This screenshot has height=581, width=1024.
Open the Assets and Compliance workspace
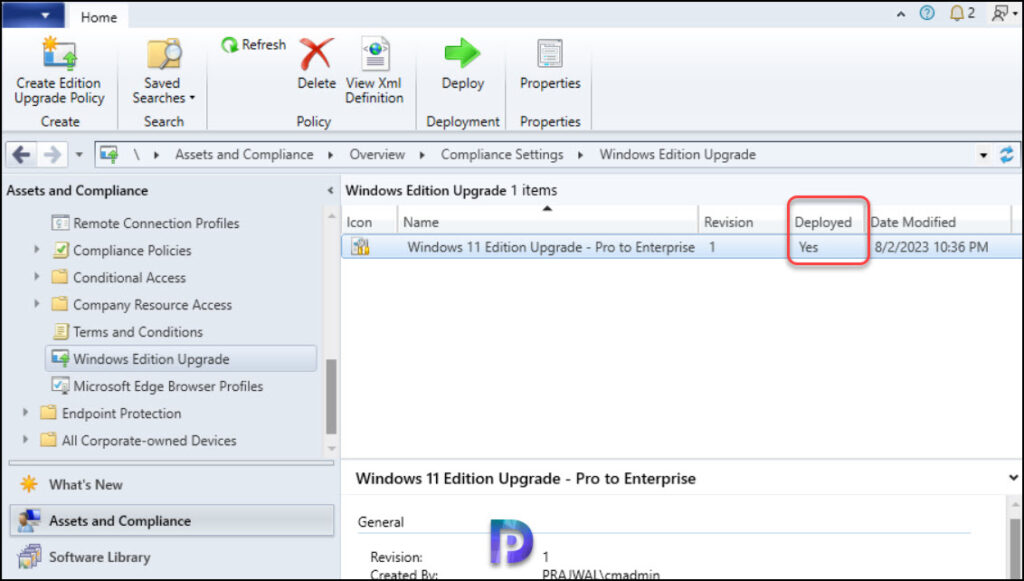172,521
